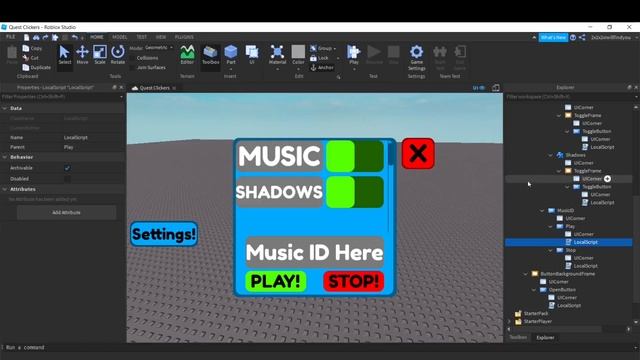This screenshot has width=640, height=360.
Task: Collapse the Data section in Properties
Action: 5,108
